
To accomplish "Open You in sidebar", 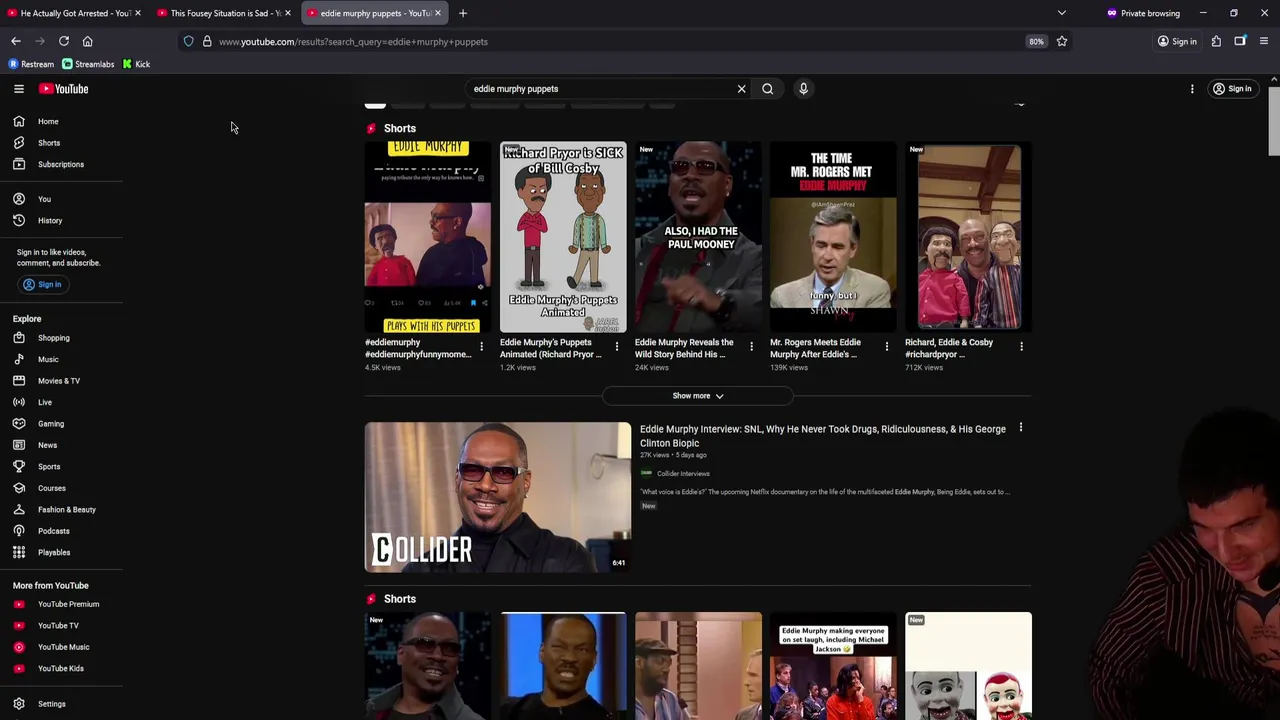I will click(x=44, y=199).
